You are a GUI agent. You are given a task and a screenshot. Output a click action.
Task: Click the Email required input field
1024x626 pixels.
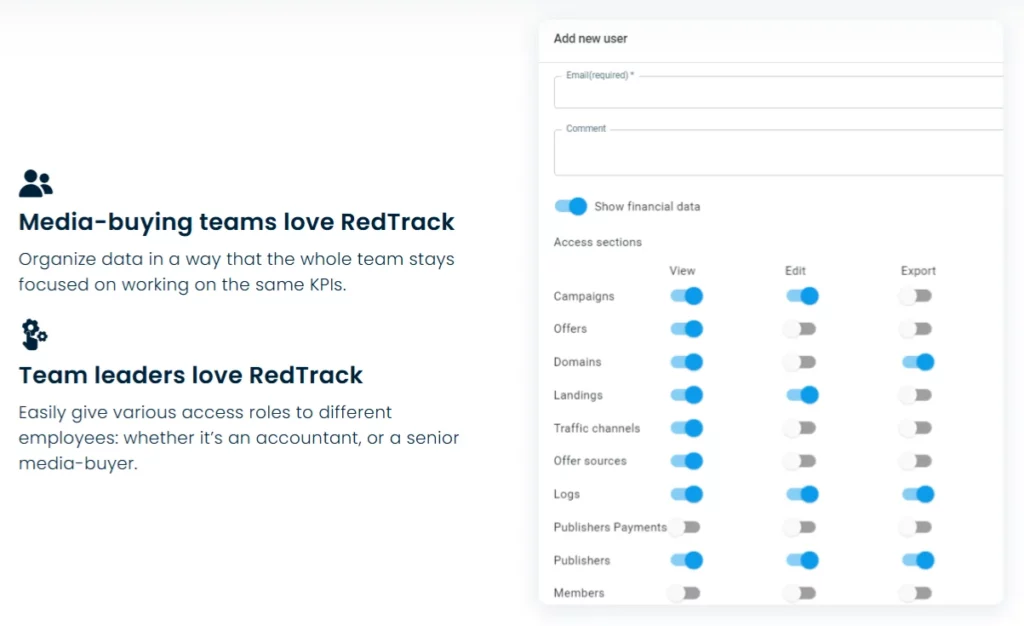click(x=778, y=91)
